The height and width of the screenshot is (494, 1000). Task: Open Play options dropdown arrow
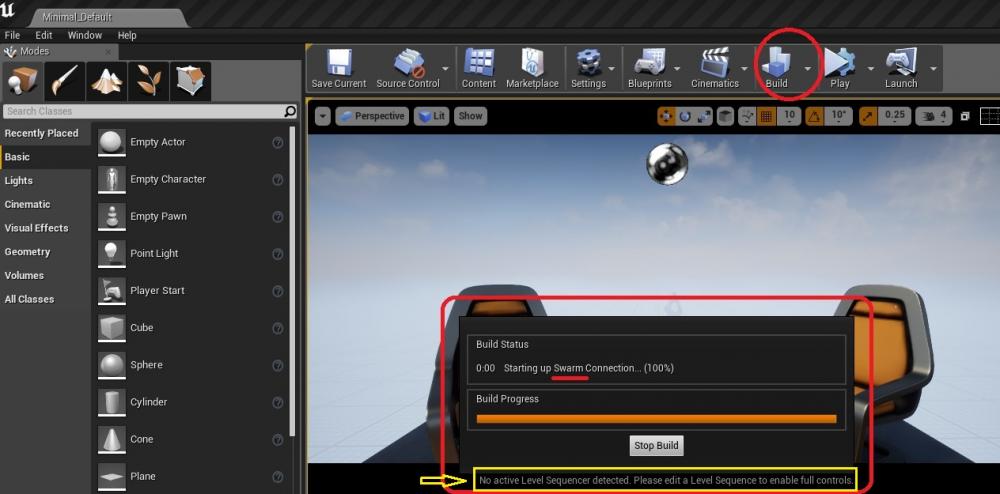870,68
